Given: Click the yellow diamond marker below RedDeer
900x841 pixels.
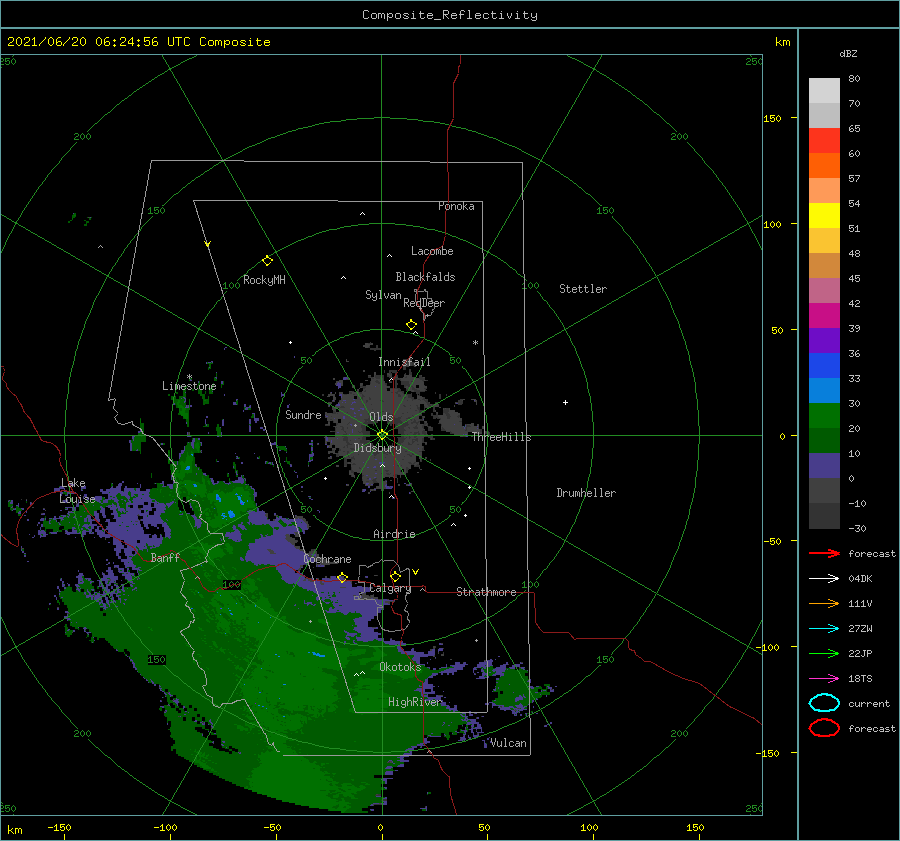Looking at the screenshot, I should 411,325.
